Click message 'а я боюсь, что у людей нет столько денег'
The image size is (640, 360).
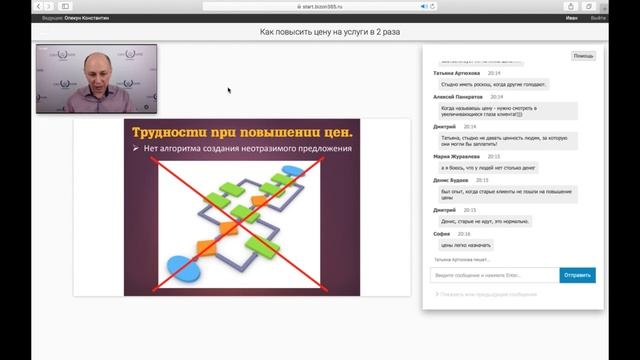click(x=488, y=168)
